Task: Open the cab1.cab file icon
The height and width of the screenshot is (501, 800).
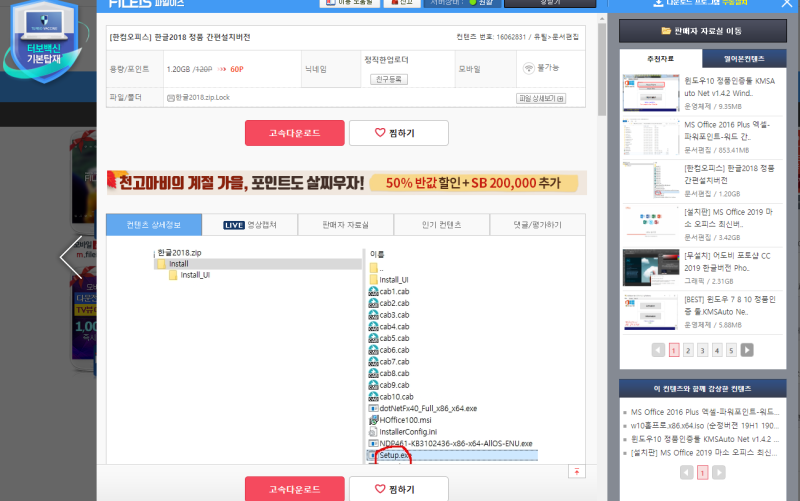Action: coord(373,291)
